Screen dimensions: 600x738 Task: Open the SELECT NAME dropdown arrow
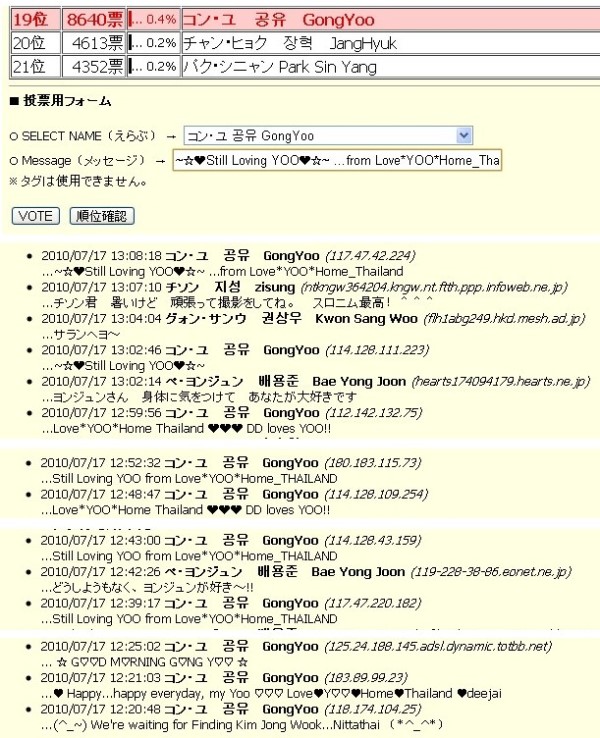click(464, 136)
